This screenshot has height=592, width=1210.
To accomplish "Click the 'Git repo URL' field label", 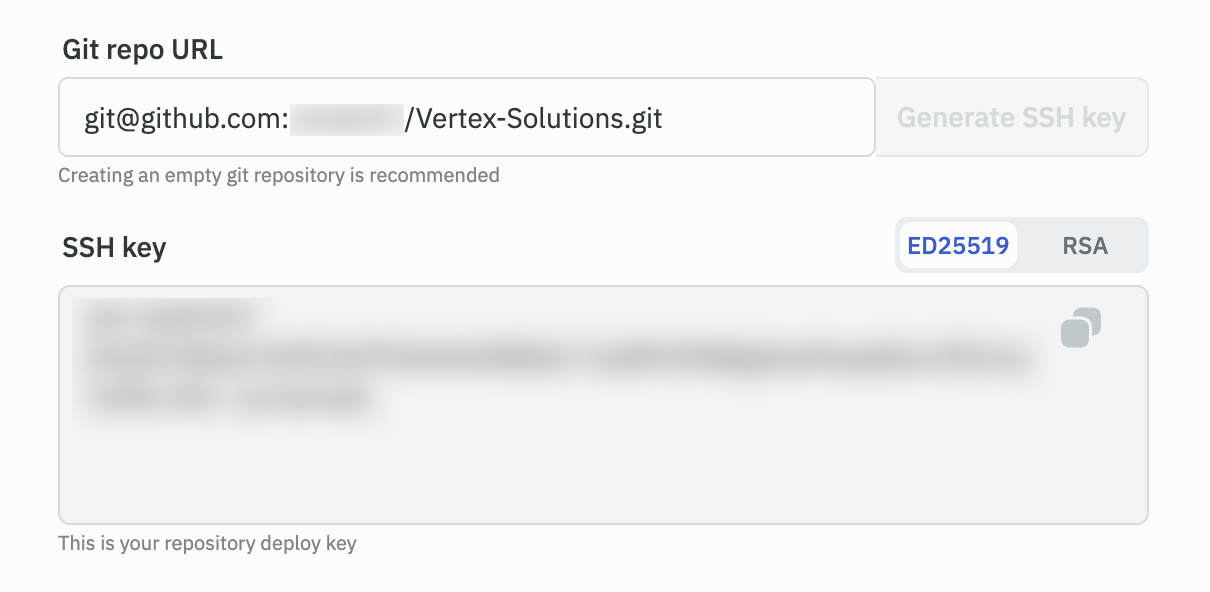I will pyautogui.click(x=142, y=50).
